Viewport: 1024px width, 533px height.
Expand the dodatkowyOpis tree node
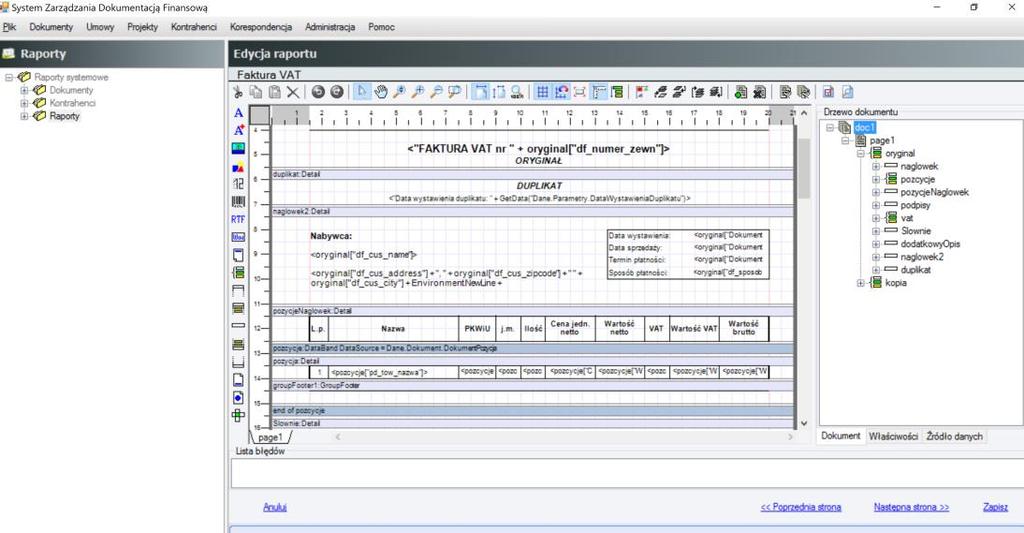point(875,244)
